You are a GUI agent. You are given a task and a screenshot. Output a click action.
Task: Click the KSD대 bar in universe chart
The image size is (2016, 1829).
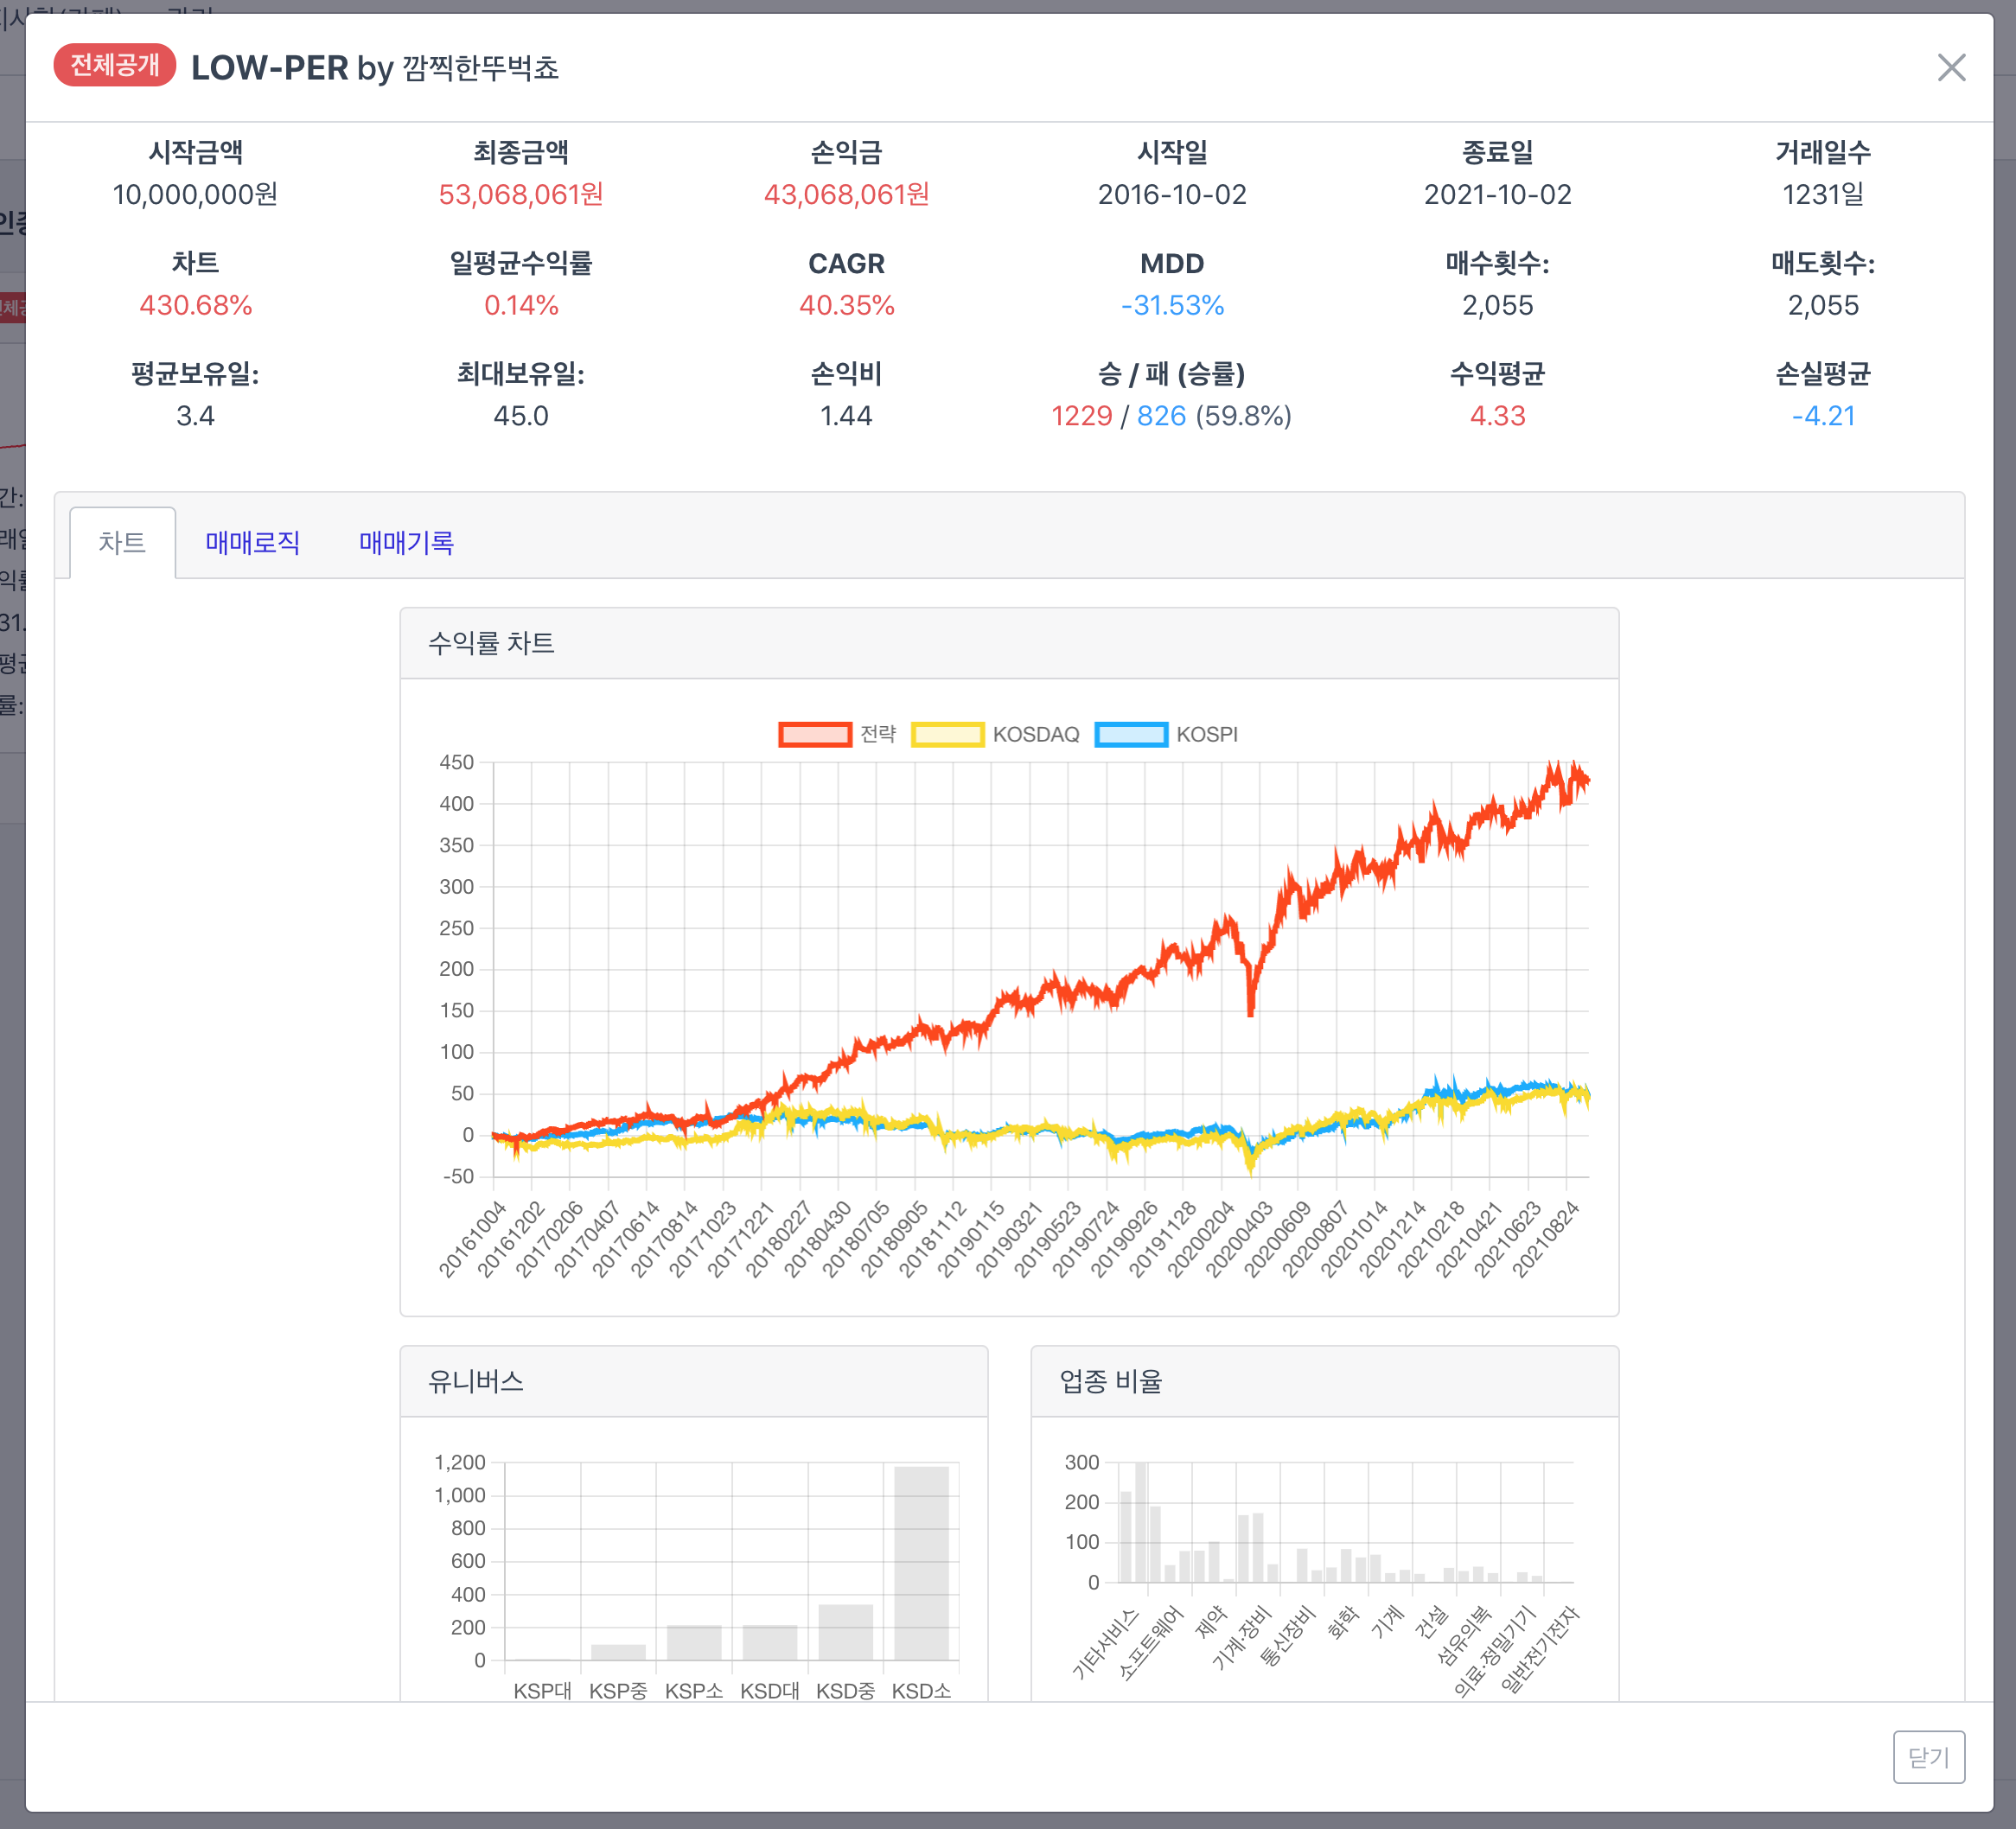pyautogui.click(x=769, y=1642)
